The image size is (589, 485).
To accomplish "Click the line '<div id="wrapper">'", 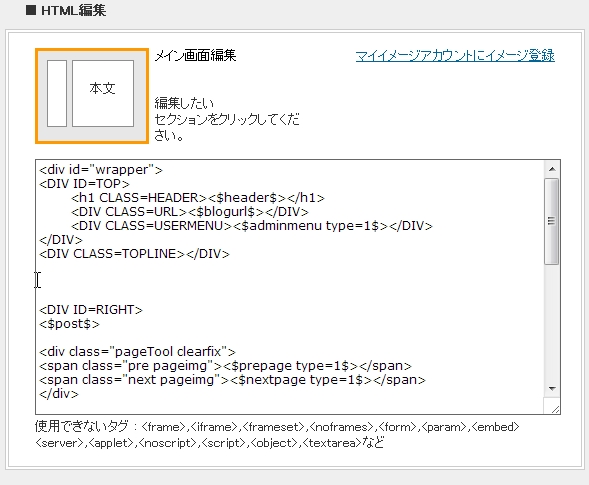I will coord(101,170).
